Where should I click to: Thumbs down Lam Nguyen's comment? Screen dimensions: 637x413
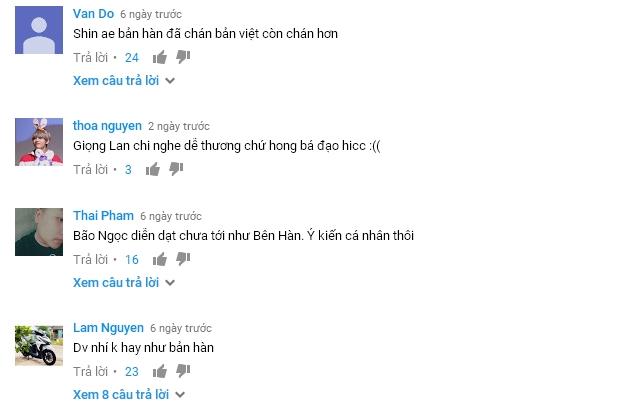183,371
